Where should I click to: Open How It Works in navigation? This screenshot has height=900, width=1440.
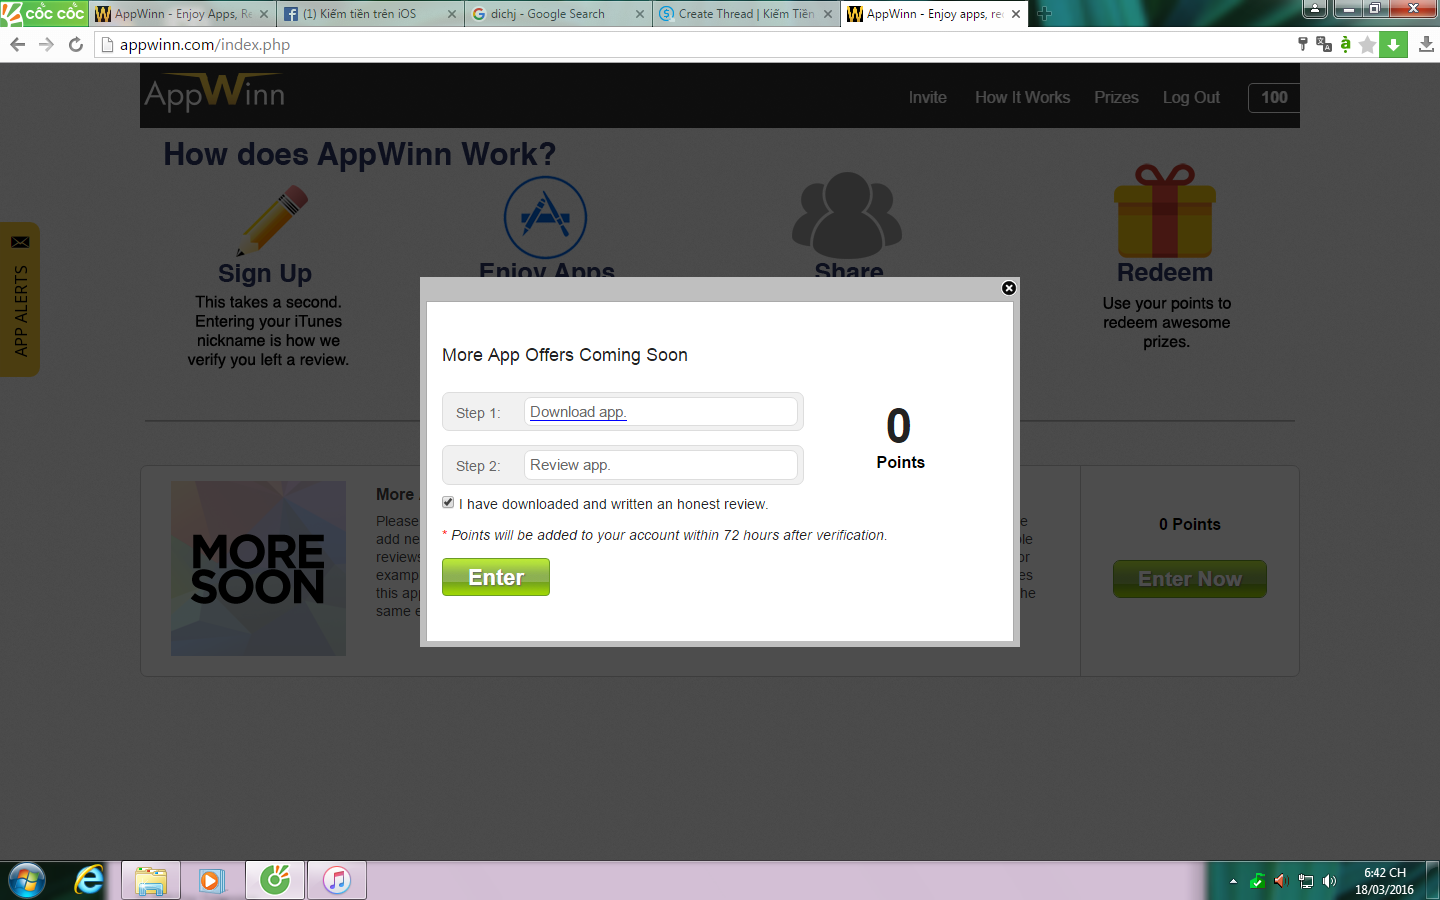click(x=1023, y=97)
